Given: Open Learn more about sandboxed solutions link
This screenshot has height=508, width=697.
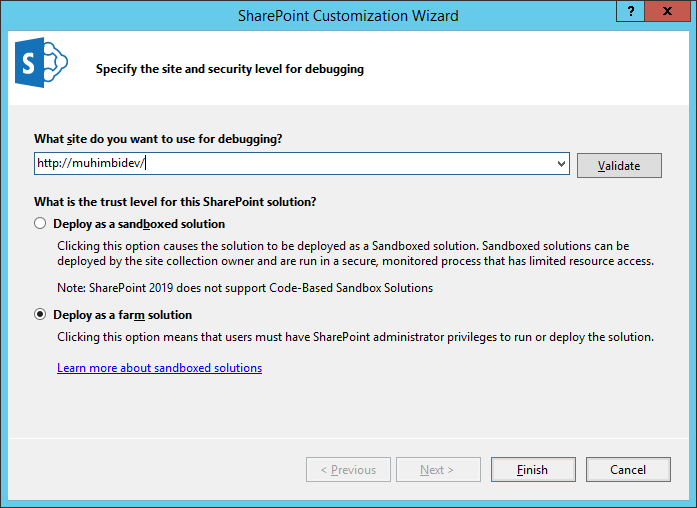Looking at the screenshot, I should (160, 368).
